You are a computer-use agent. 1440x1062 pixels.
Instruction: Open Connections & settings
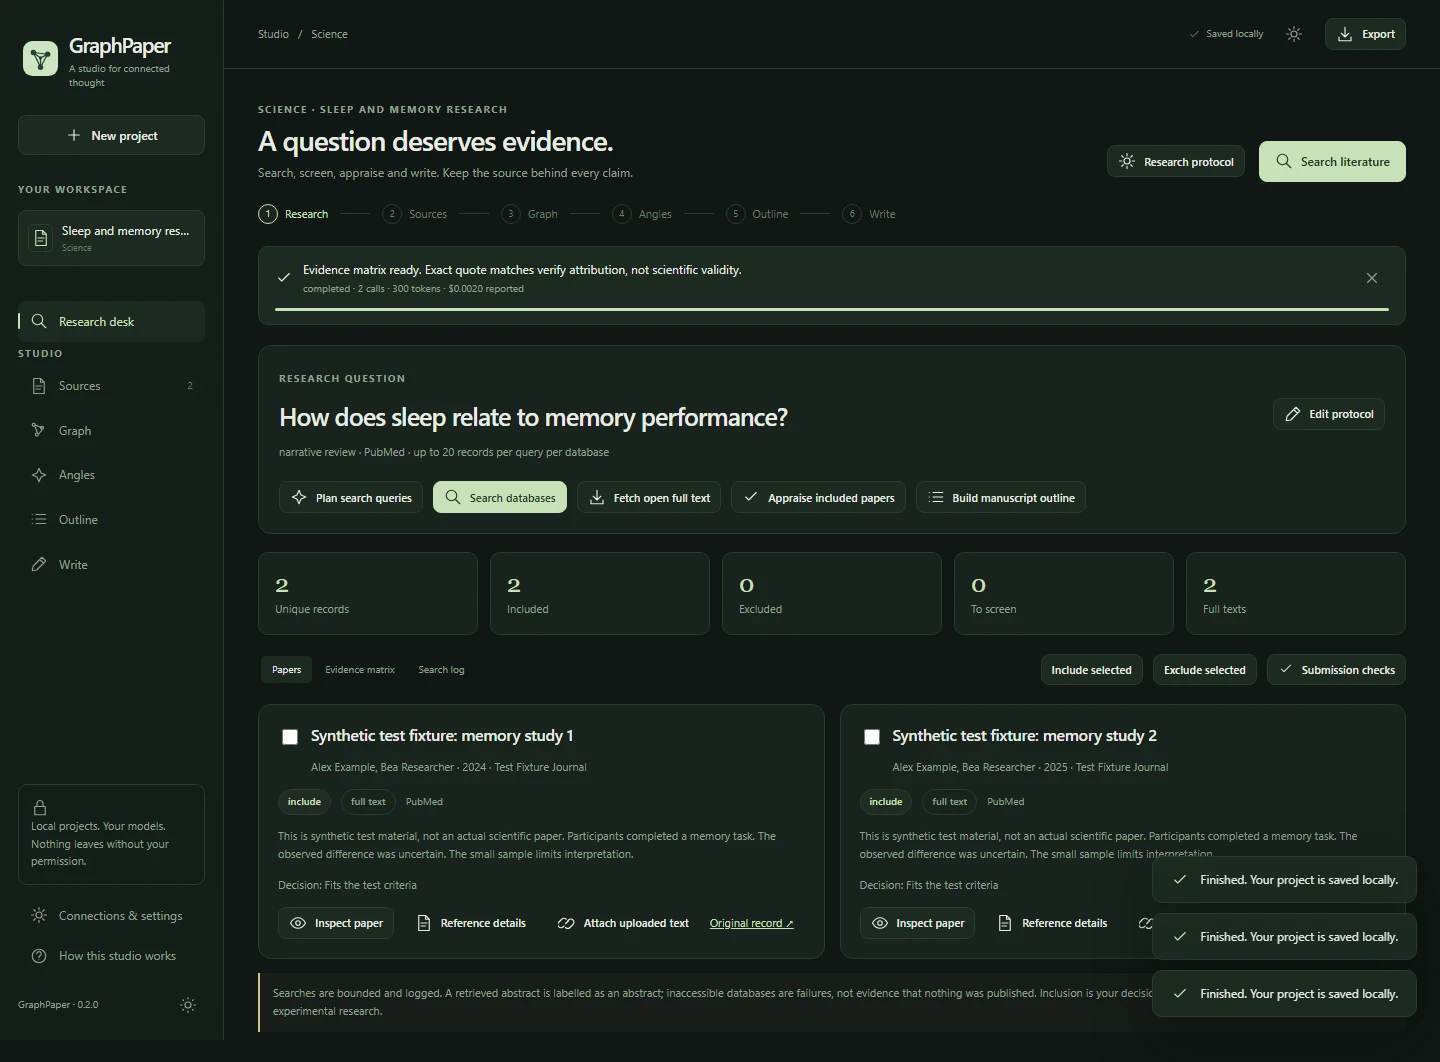111,916
